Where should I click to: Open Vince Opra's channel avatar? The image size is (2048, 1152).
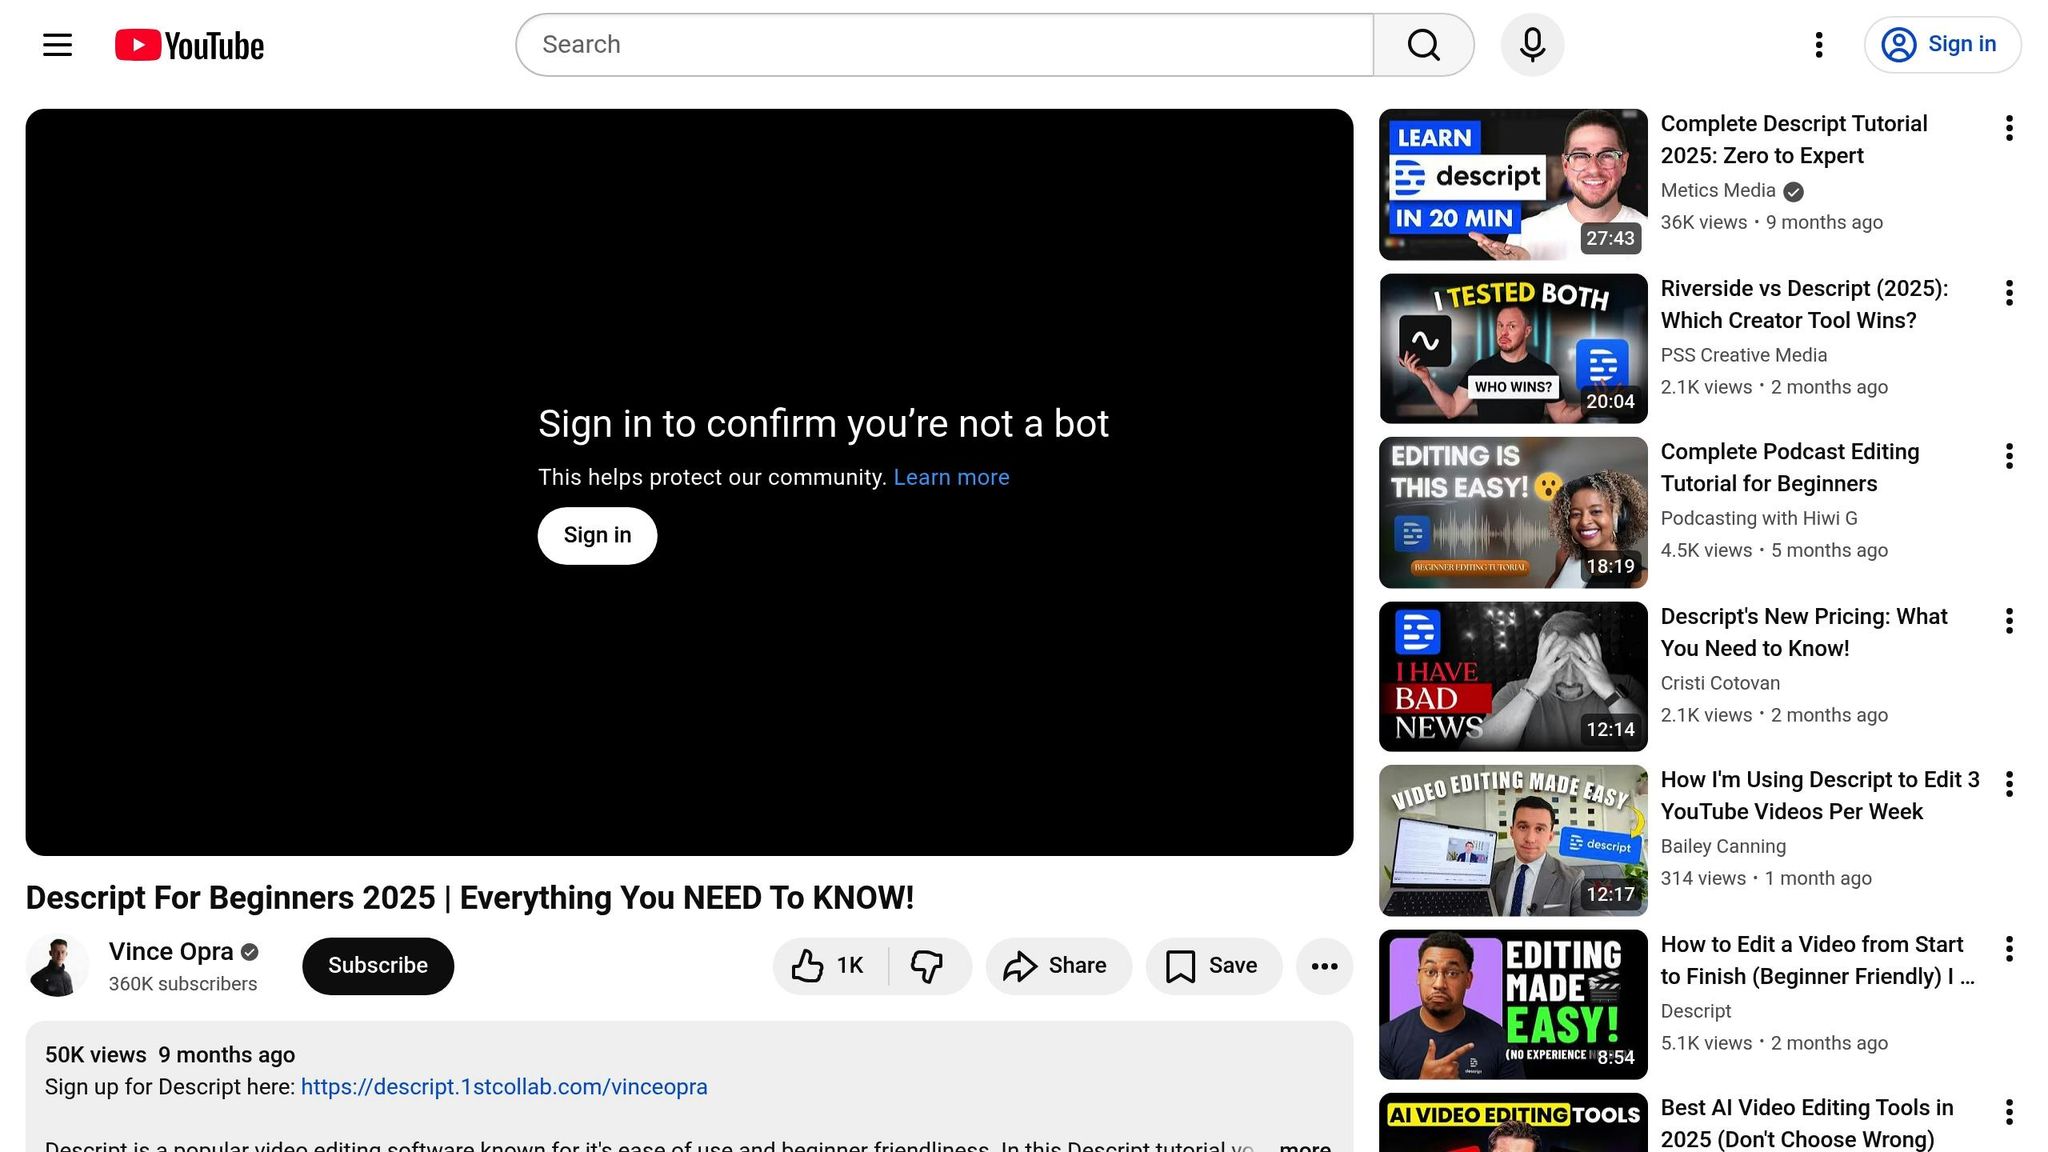pos(58,966)
